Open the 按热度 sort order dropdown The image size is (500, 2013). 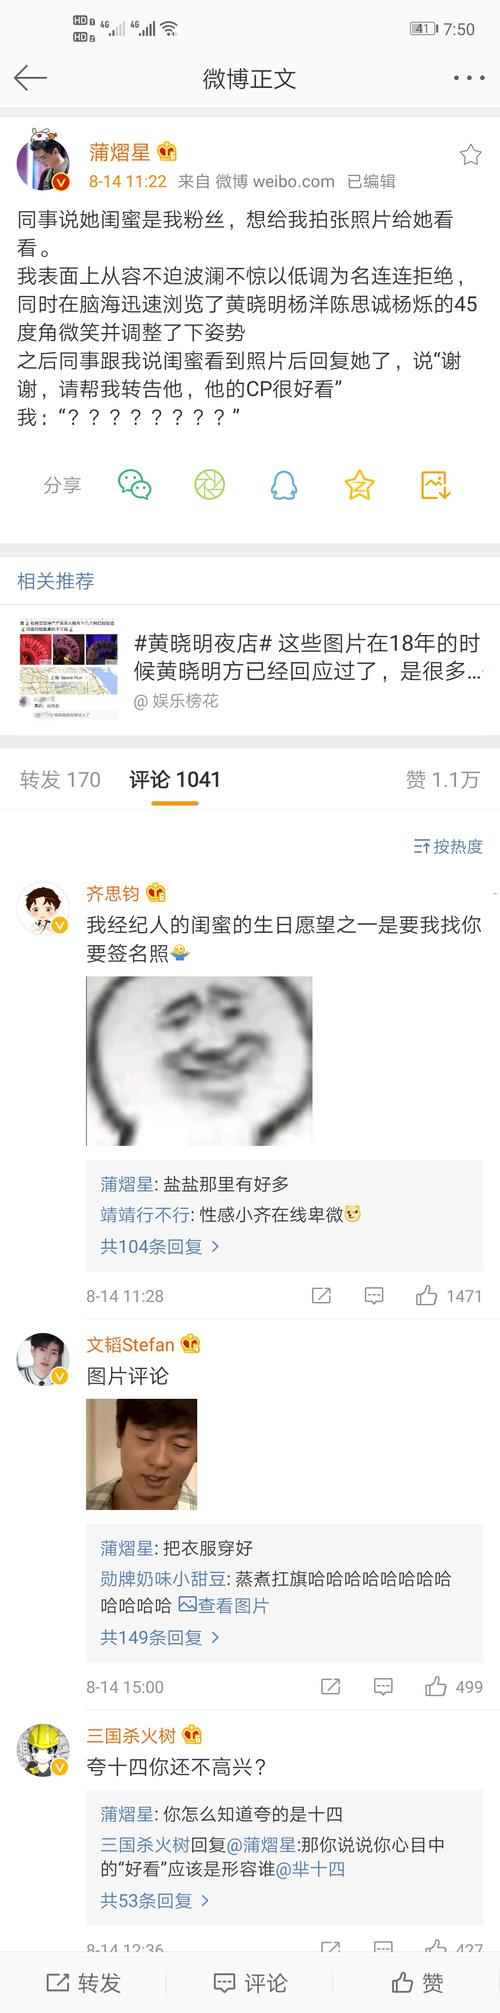[448, 846]
